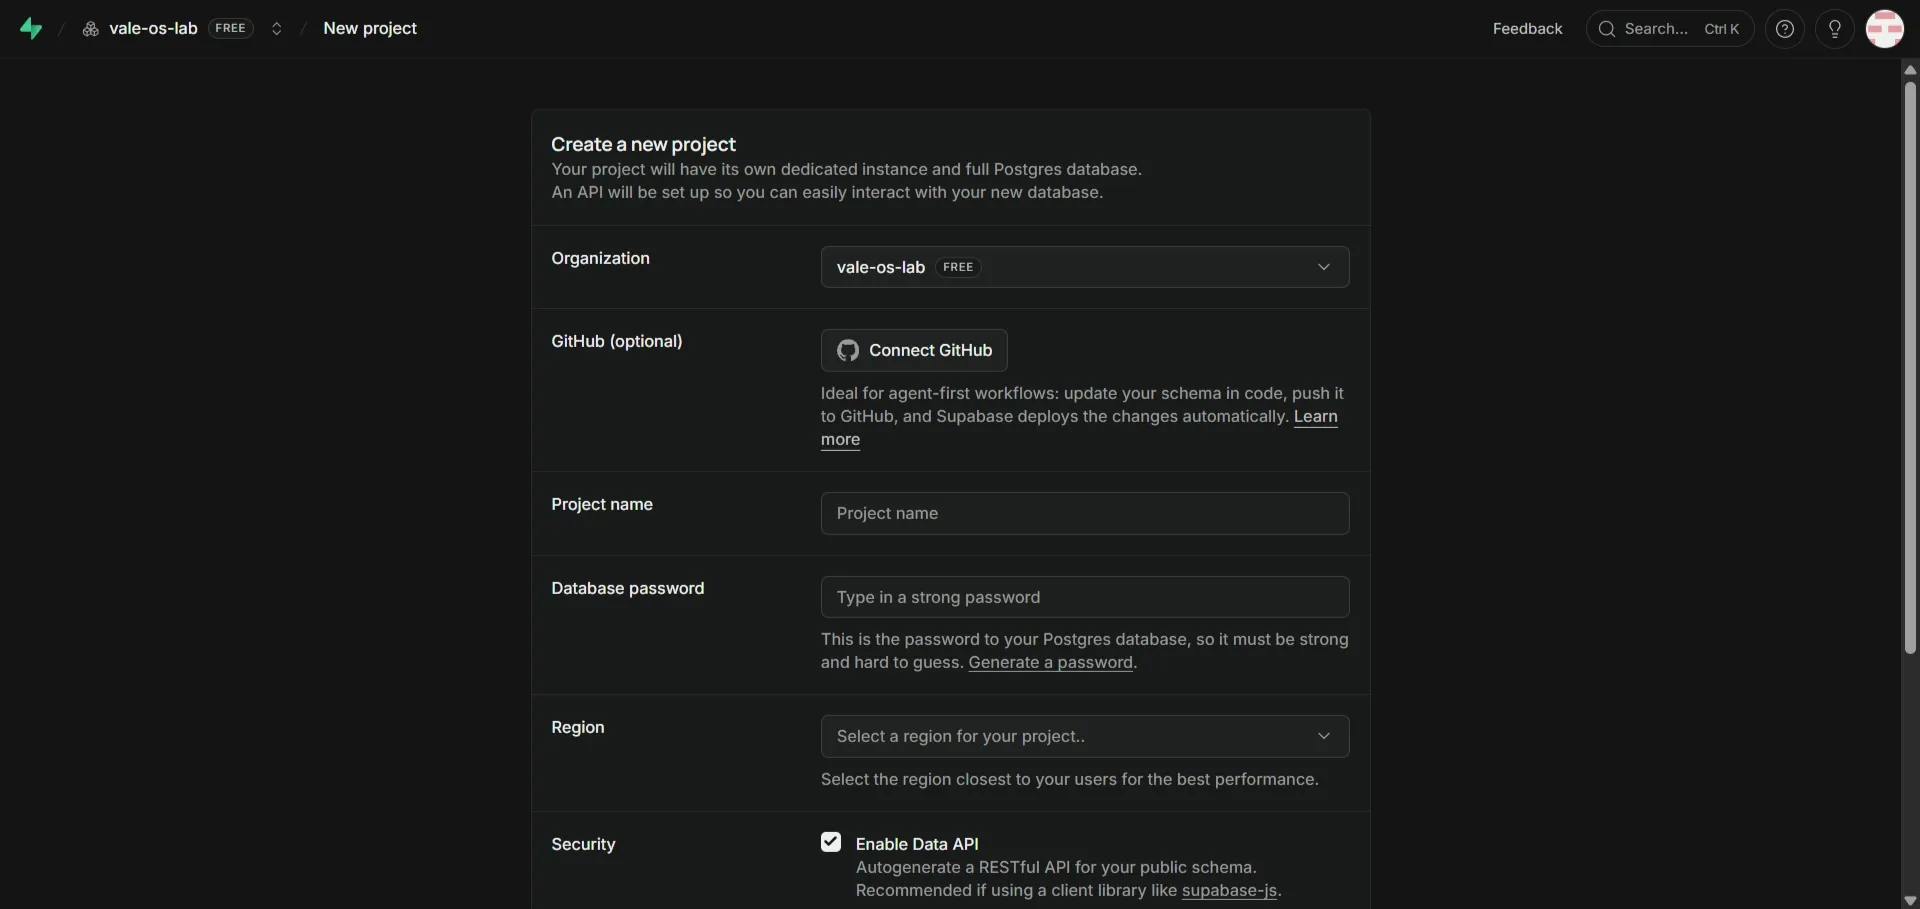1920x909 pixels.
Task: Click the scrollbar up arrow
Action: pyautogui.click(x=1910, y=69)
